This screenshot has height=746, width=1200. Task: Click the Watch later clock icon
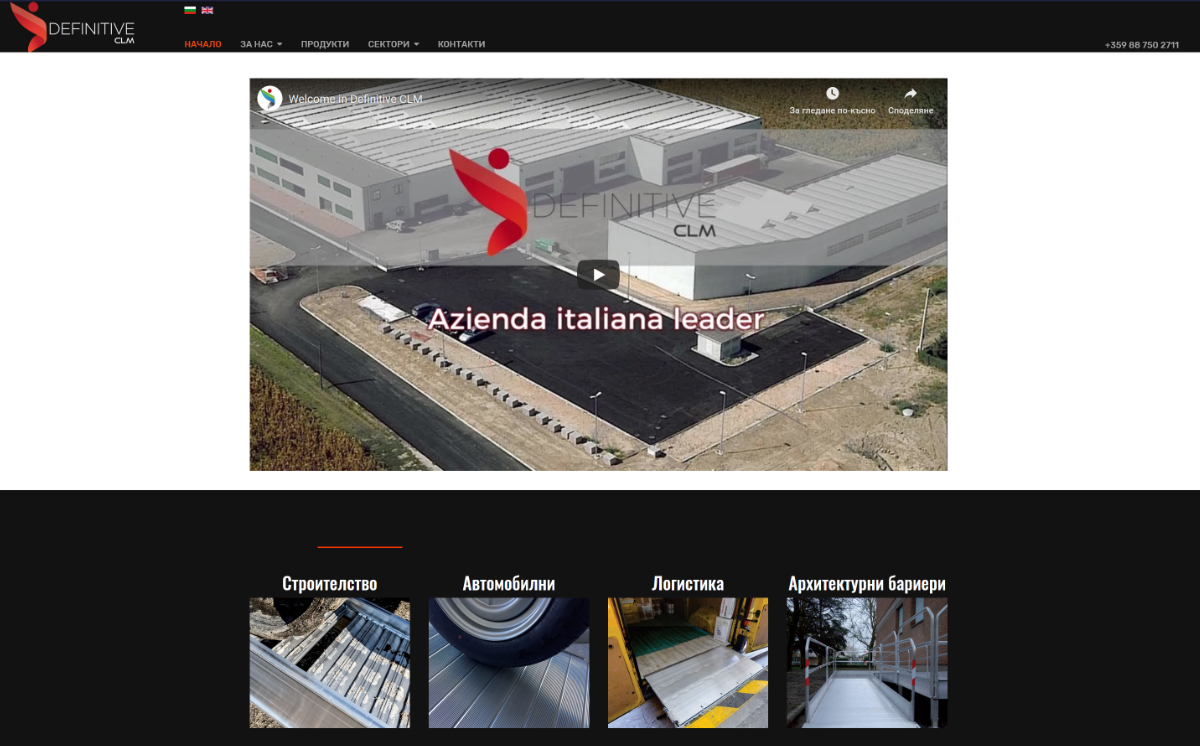coord(832,94)
